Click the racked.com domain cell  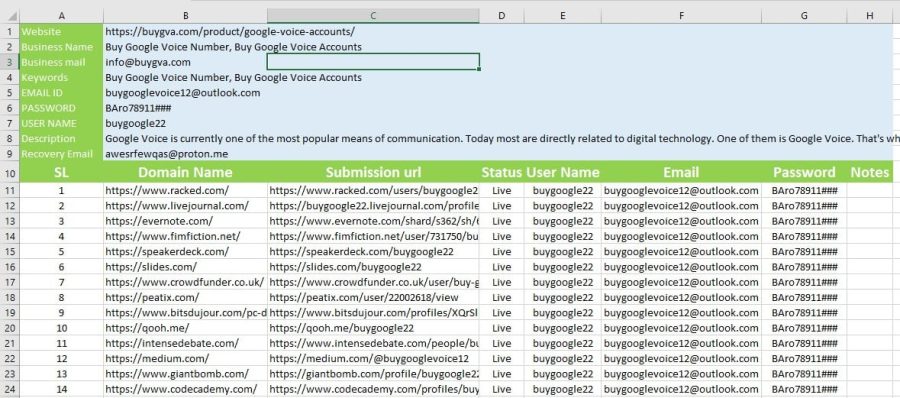[x=185, y=190]
